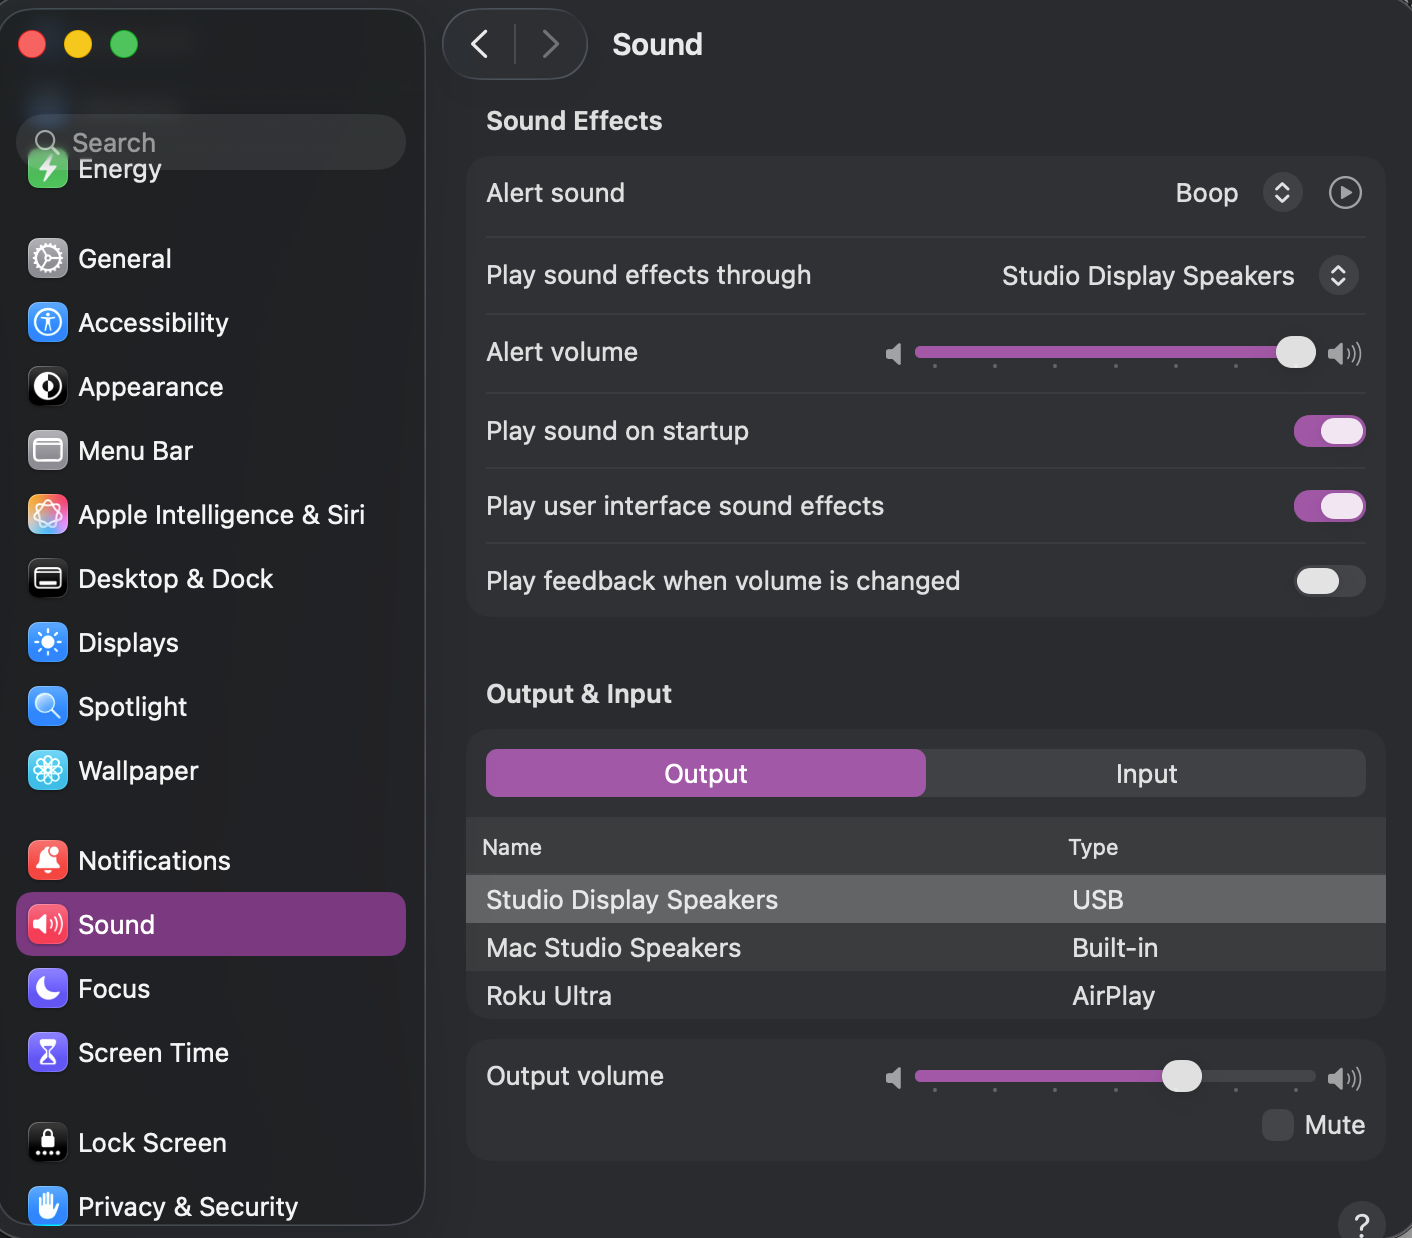Open Focus moon icon
Image resolution: width=1412 pixels, height=1238 pixels.
(x=48, y=988)
